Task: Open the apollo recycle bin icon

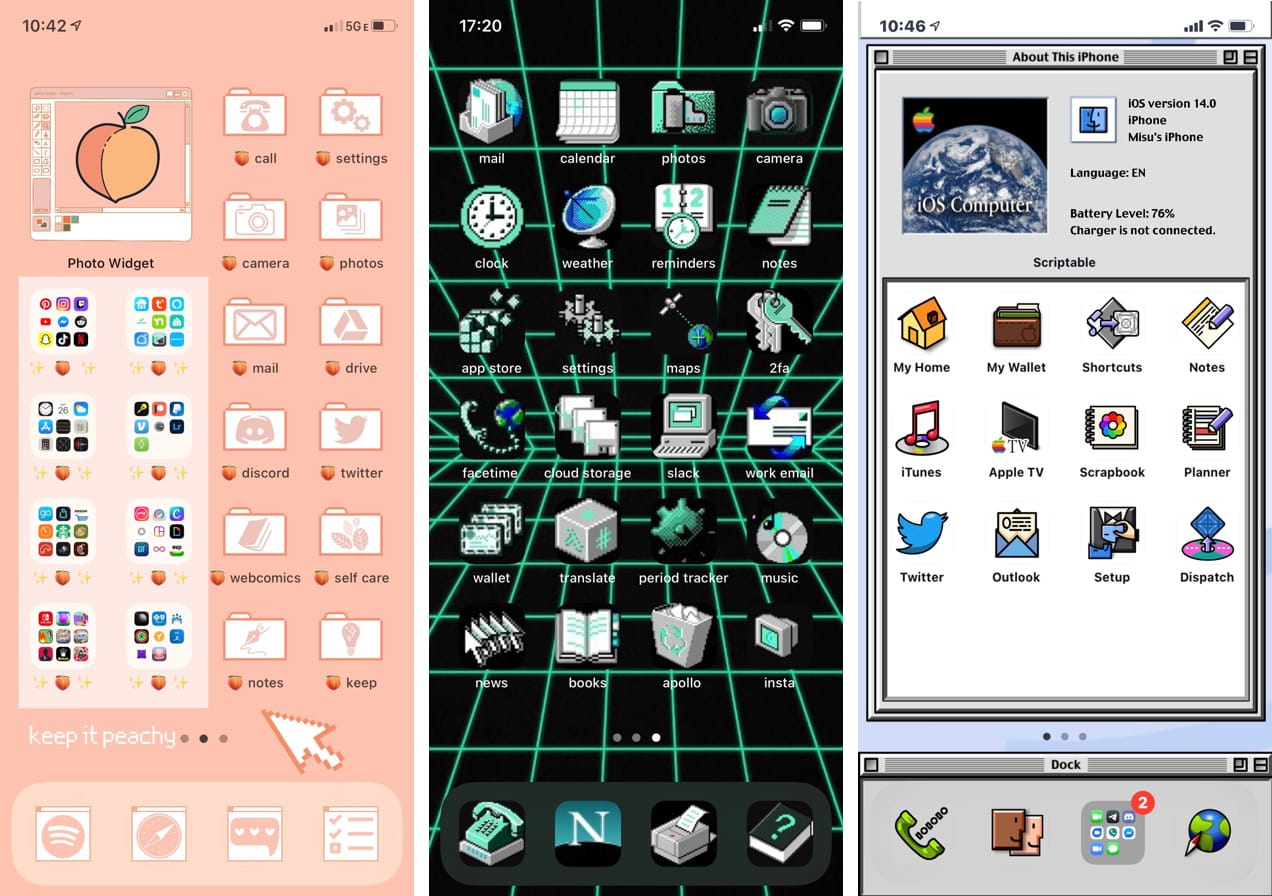Action: (683, 637)
